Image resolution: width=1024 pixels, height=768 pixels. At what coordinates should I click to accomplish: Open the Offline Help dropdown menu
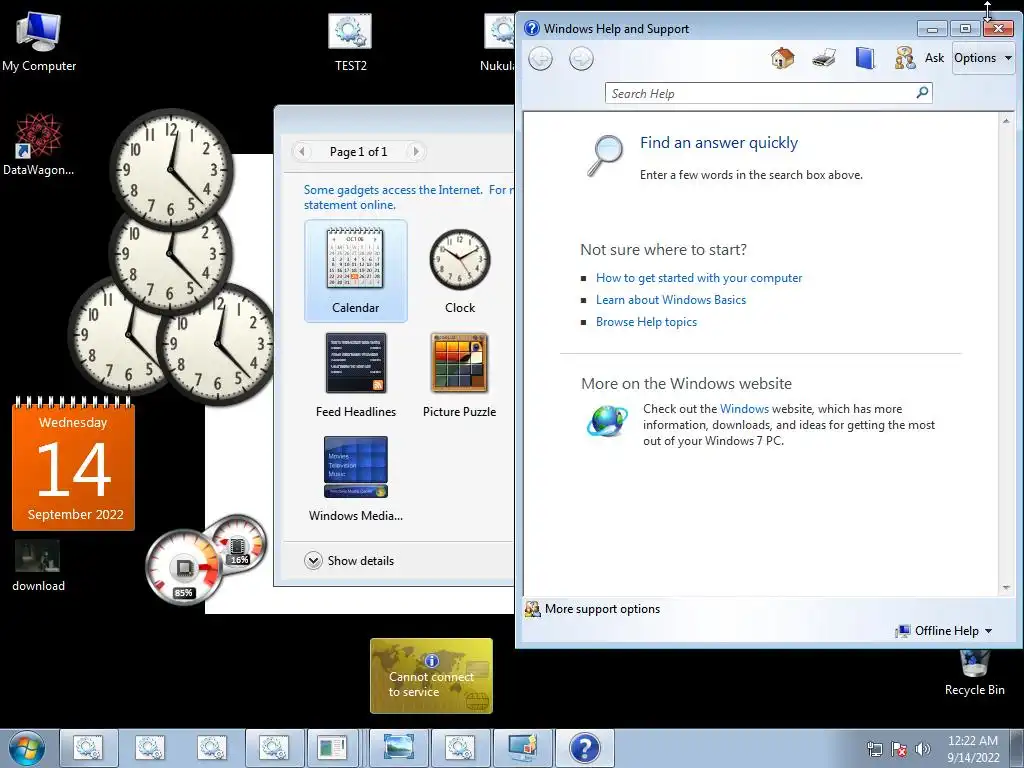click(944, 631)
